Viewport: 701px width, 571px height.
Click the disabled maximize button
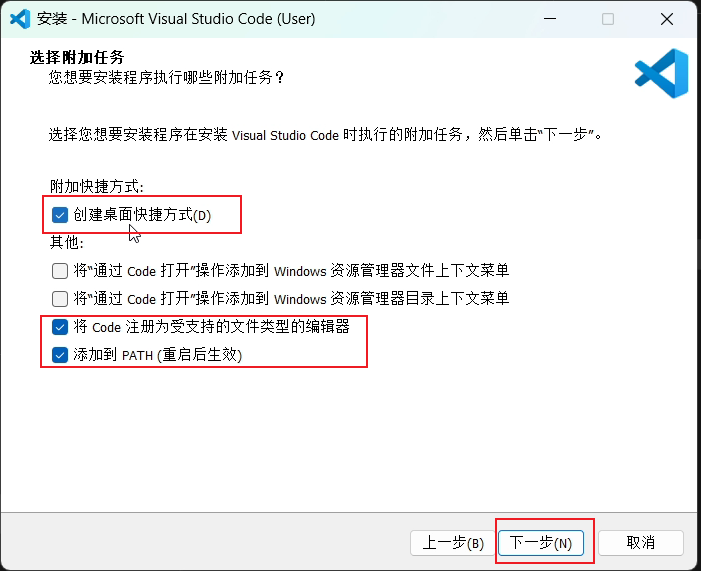point(608,19)
